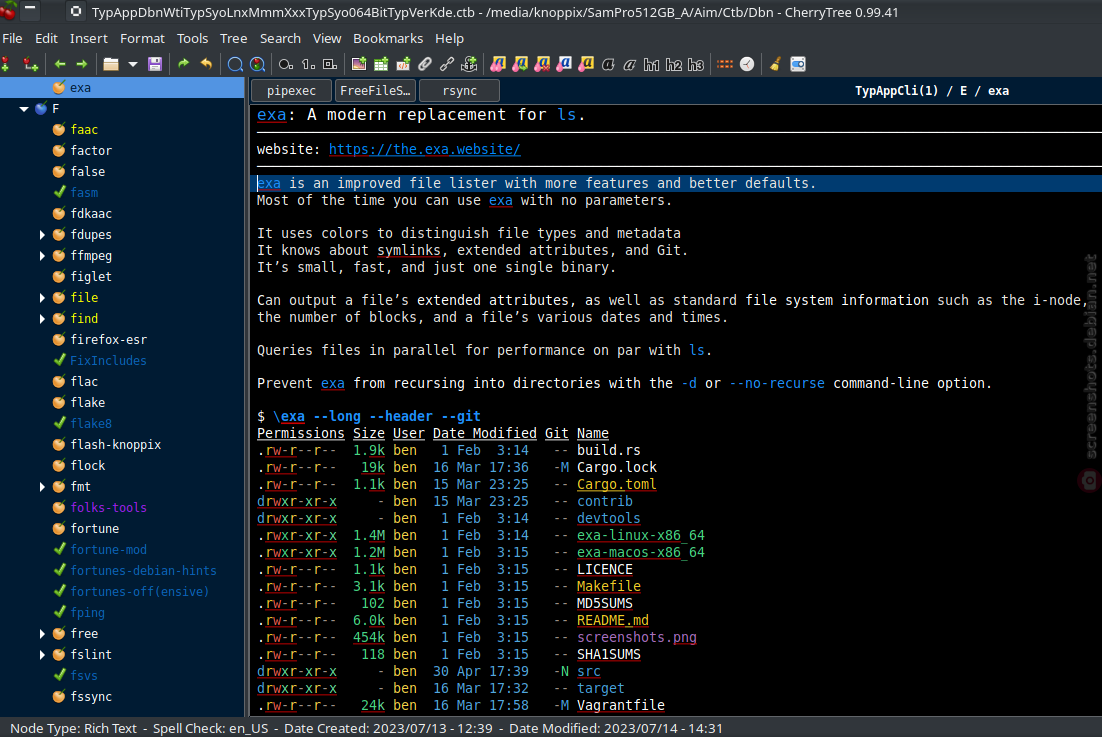Screen dimensions: 1102x737
Task: Switch to the pipexec tab
Action: pyautogui.click(x=291, y=91)
